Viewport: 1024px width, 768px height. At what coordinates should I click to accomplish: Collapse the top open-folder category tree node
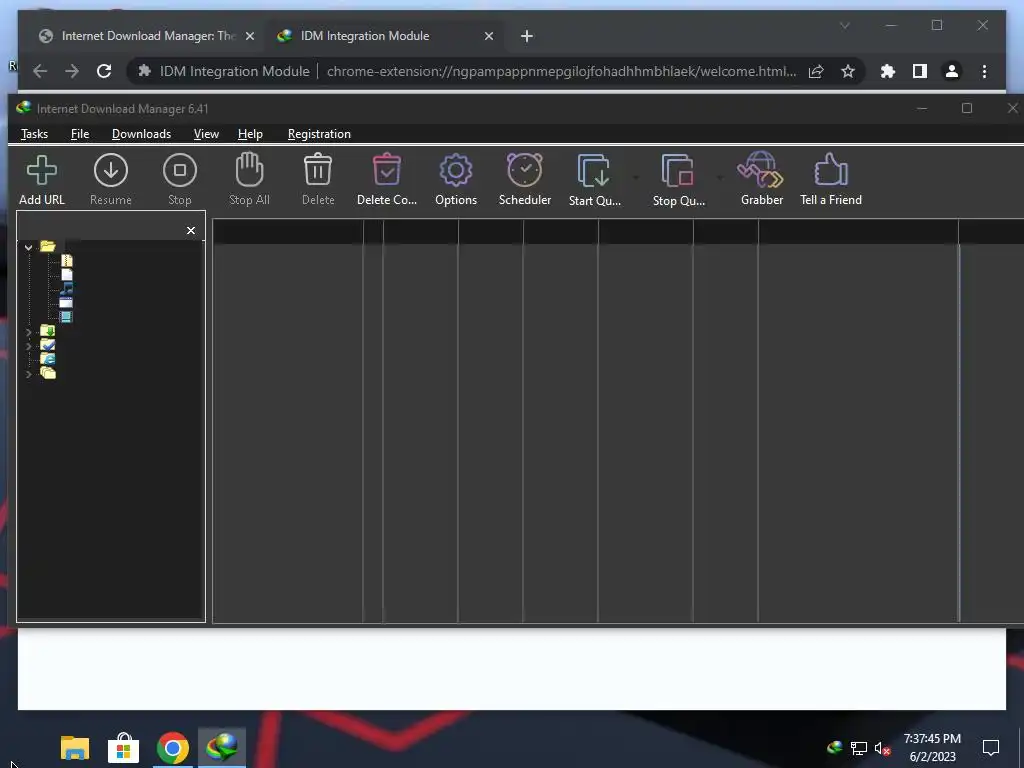tap(28, 248)
